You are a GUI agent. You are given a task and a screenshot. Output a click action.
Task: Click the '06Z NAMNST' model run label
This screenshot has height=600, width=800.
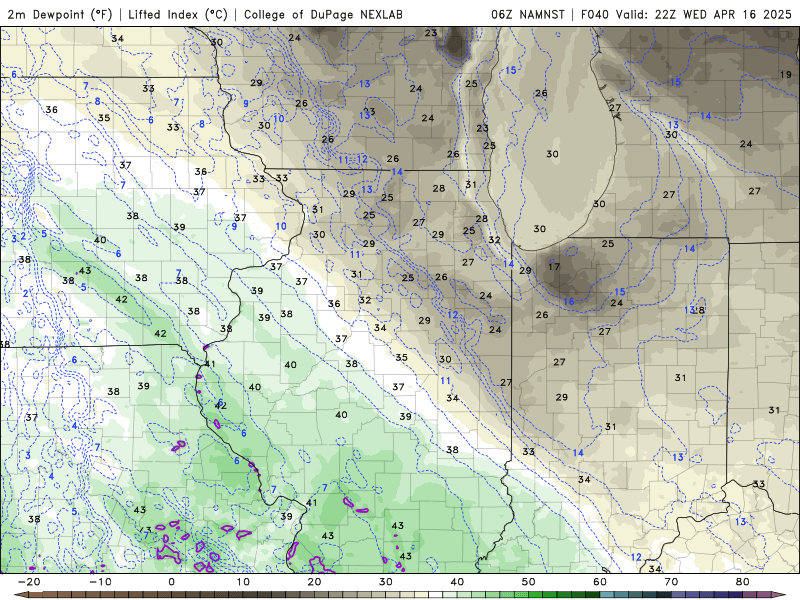pos(528,14)
